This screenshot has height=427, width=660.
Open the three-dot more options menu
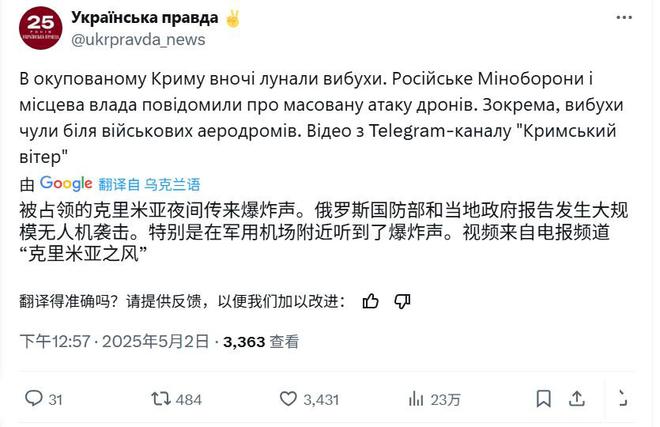(x=624, y=18)
